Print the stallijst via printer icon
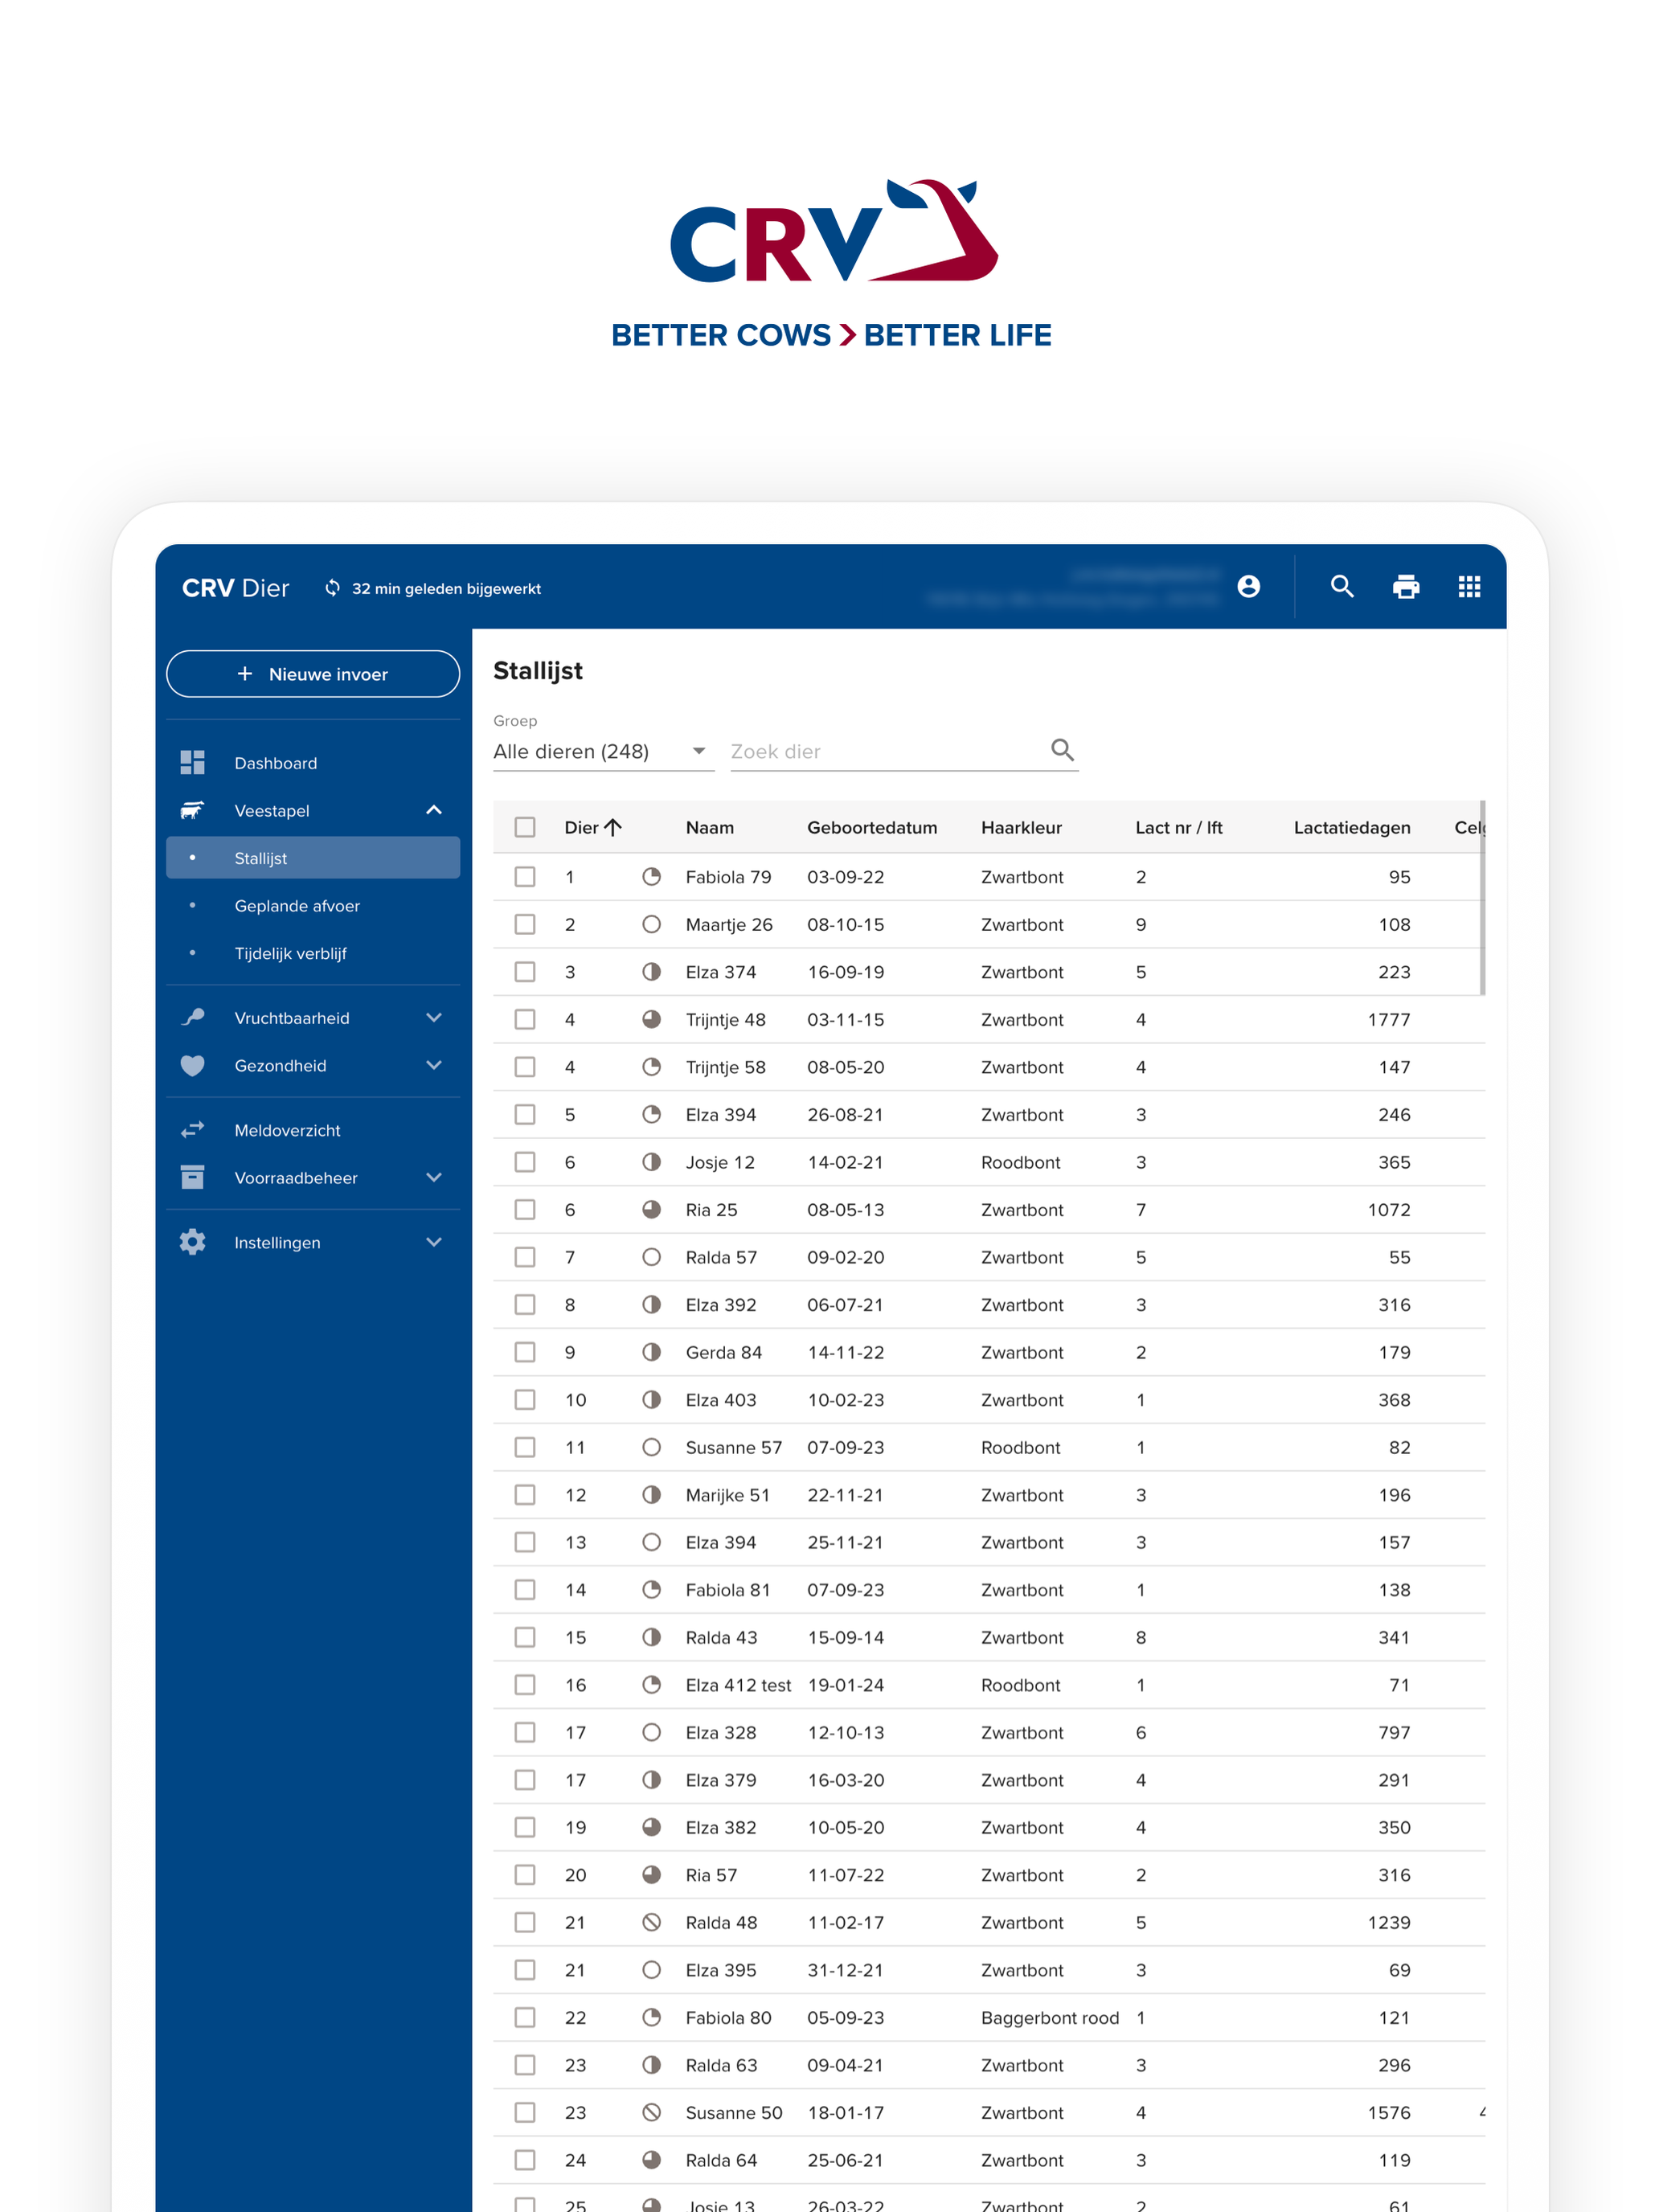 pyautogui.click(x=1406, y=587)
